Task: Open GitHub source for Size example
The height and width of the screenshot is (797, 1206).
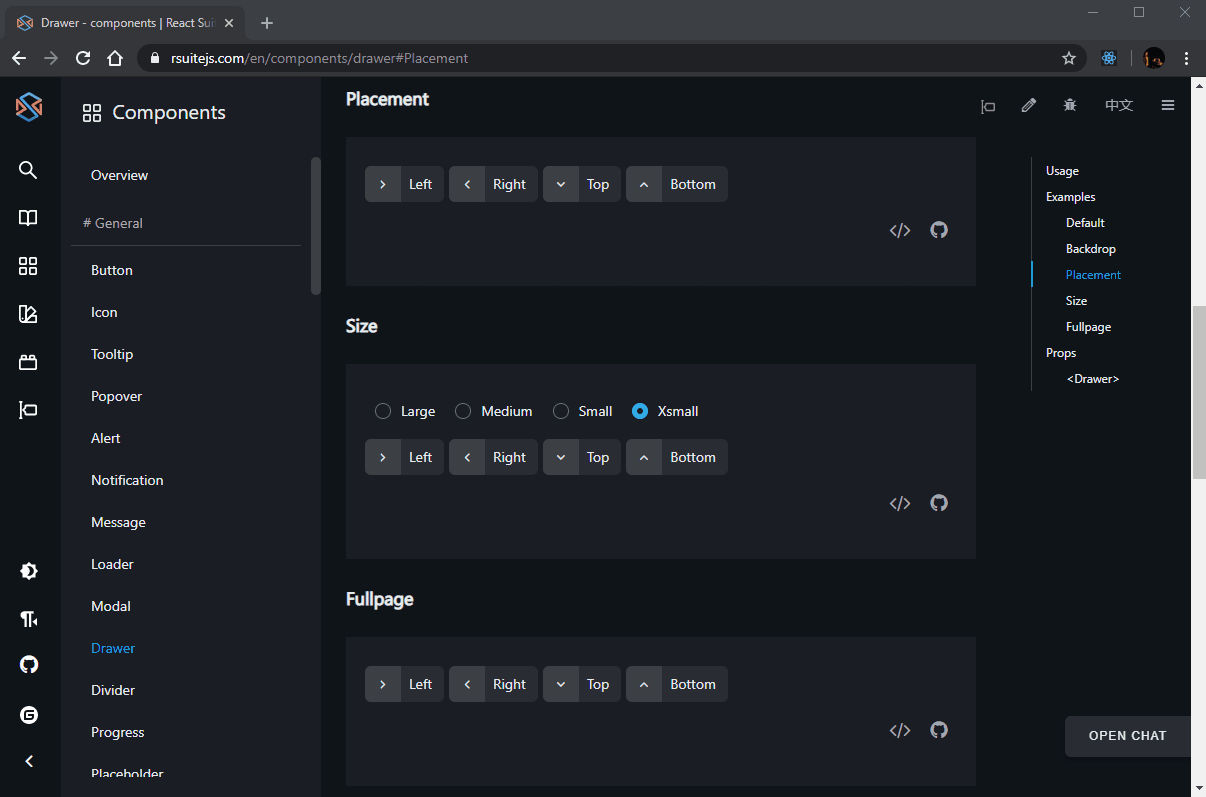Action: 939,503
